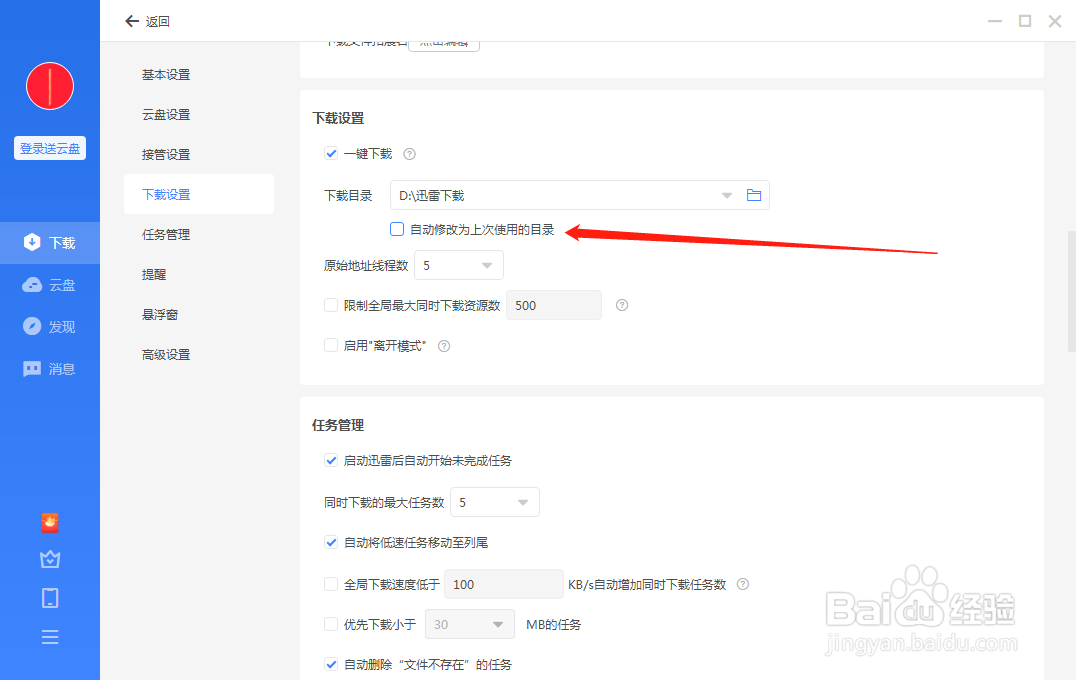This screenshot has width=1076, height=680.
Task: Open the 消息 messages sidebar icon
Action: click(x=50, y=368)
